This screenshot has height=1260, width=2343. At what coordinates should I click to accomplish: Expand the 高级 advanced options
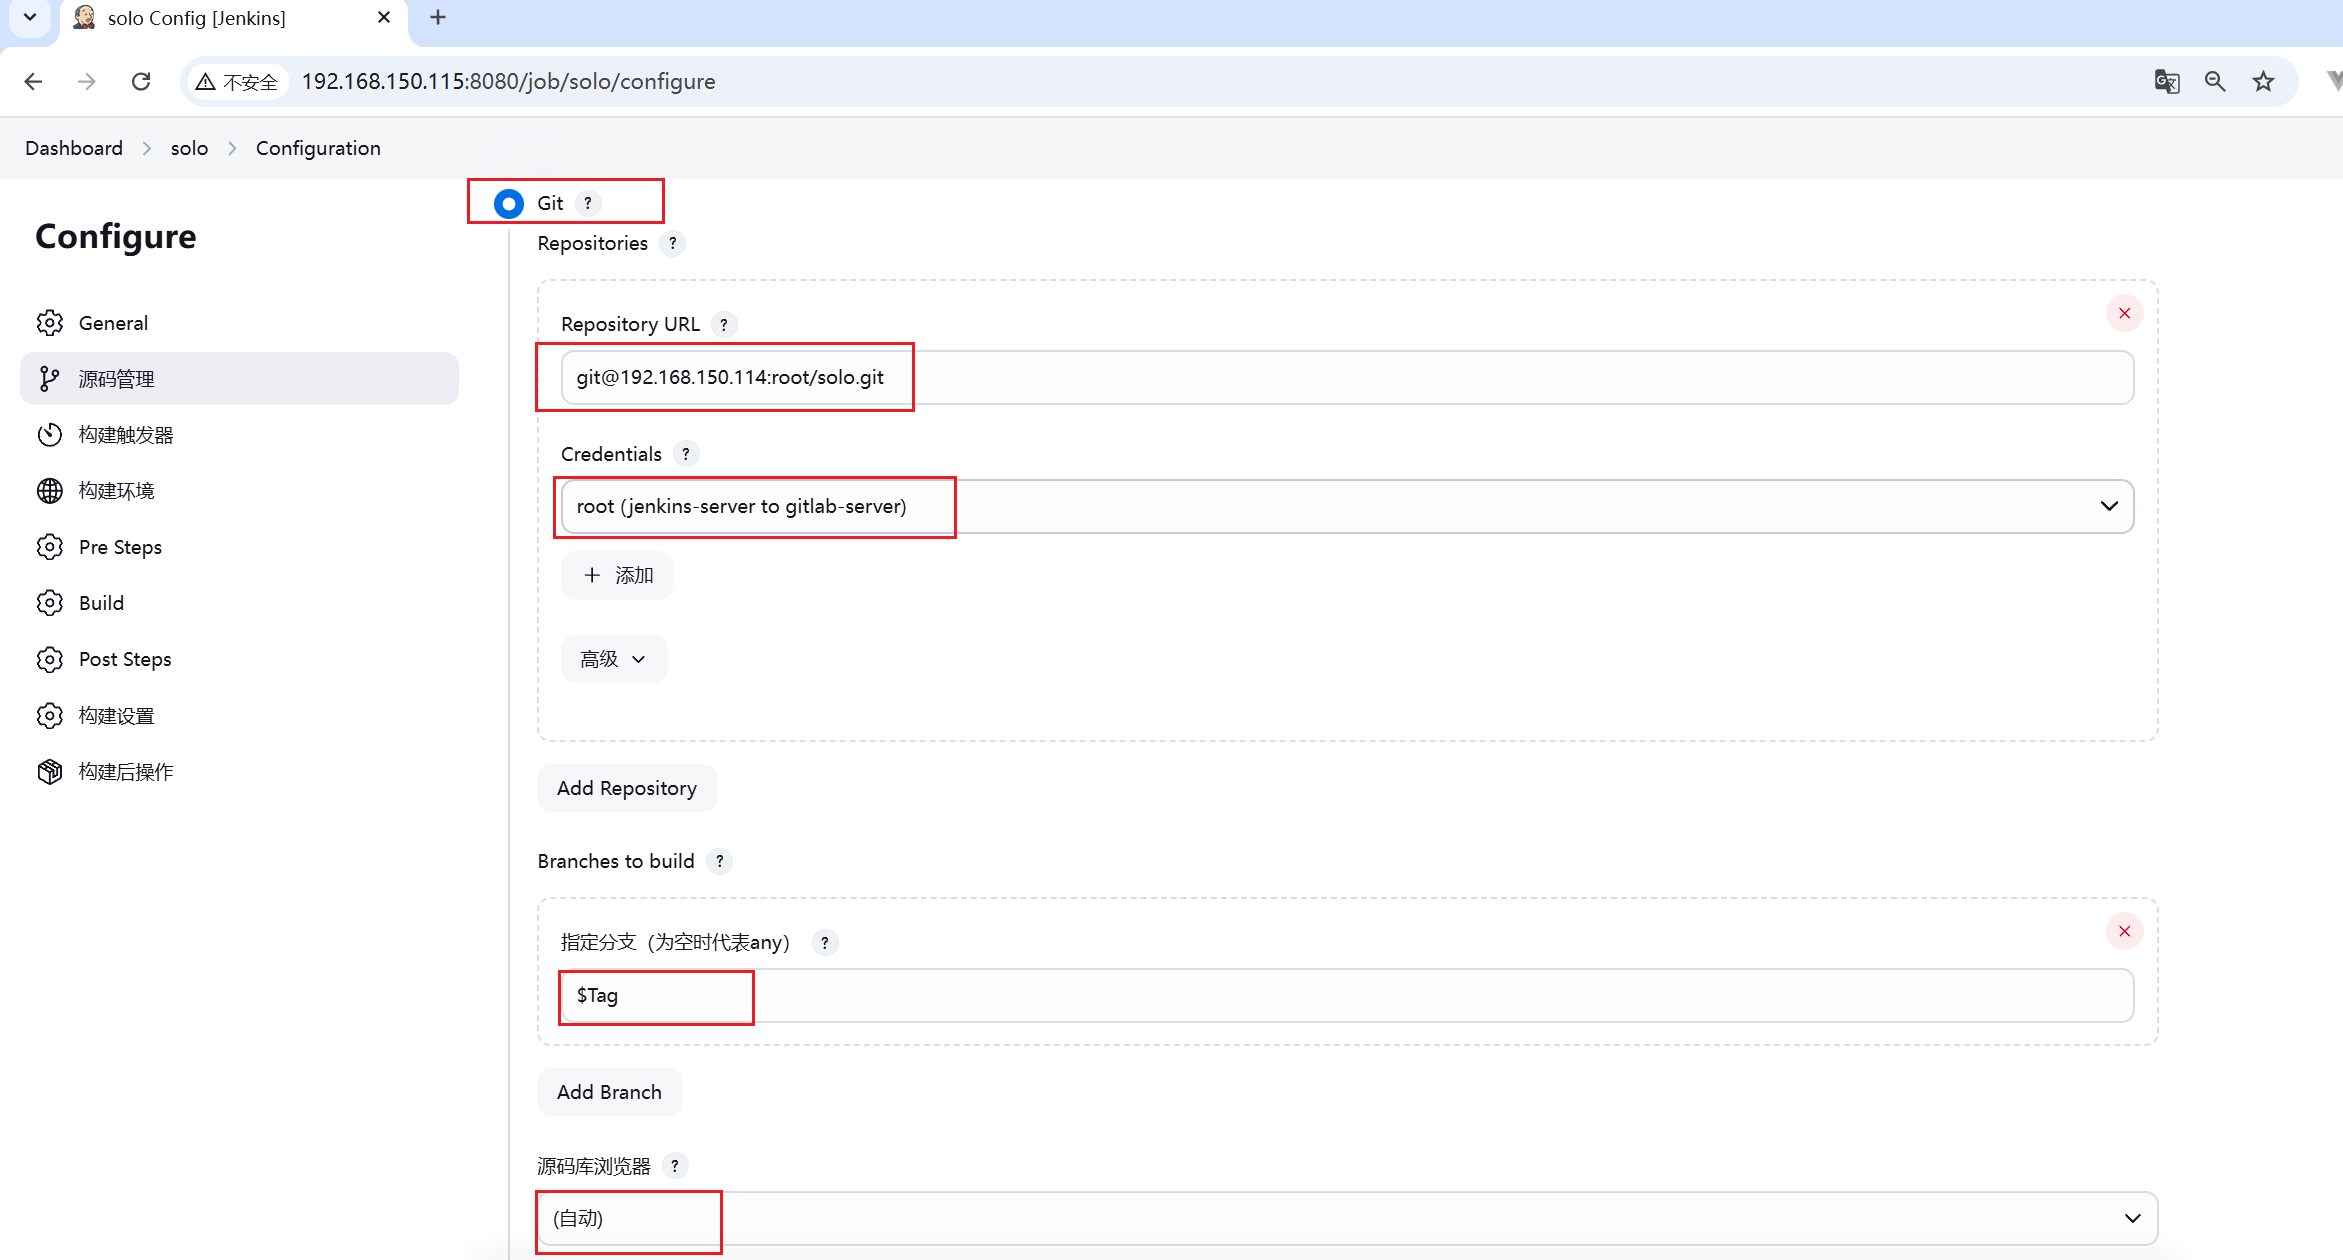click(x=614, y=660)
